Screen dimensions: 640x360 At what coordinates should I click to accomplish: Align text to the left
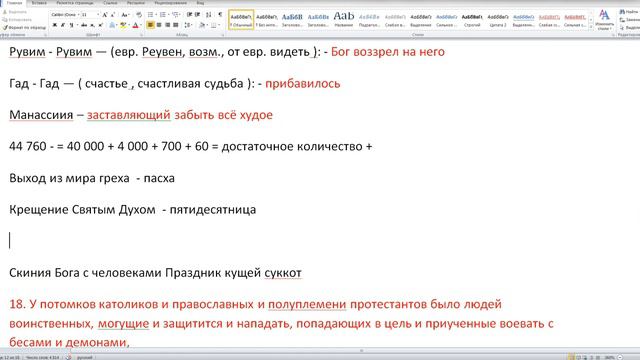150,25
